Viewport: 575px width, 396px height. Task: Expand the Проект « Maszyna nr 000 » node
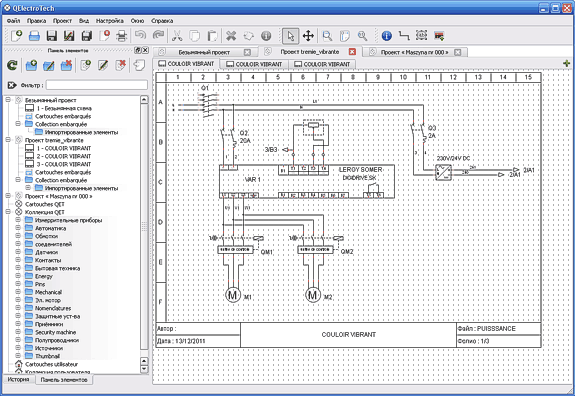click(x=8, y=196)
